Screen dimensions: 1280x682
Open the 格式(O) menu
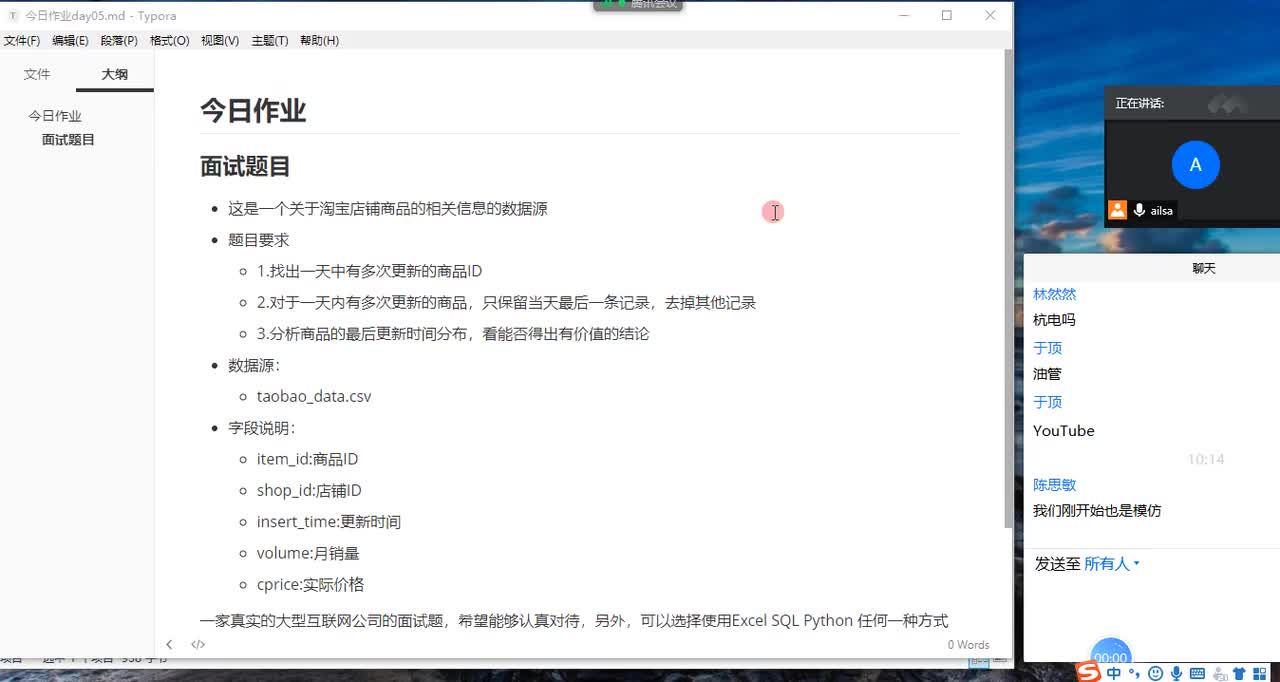point(169,41)
